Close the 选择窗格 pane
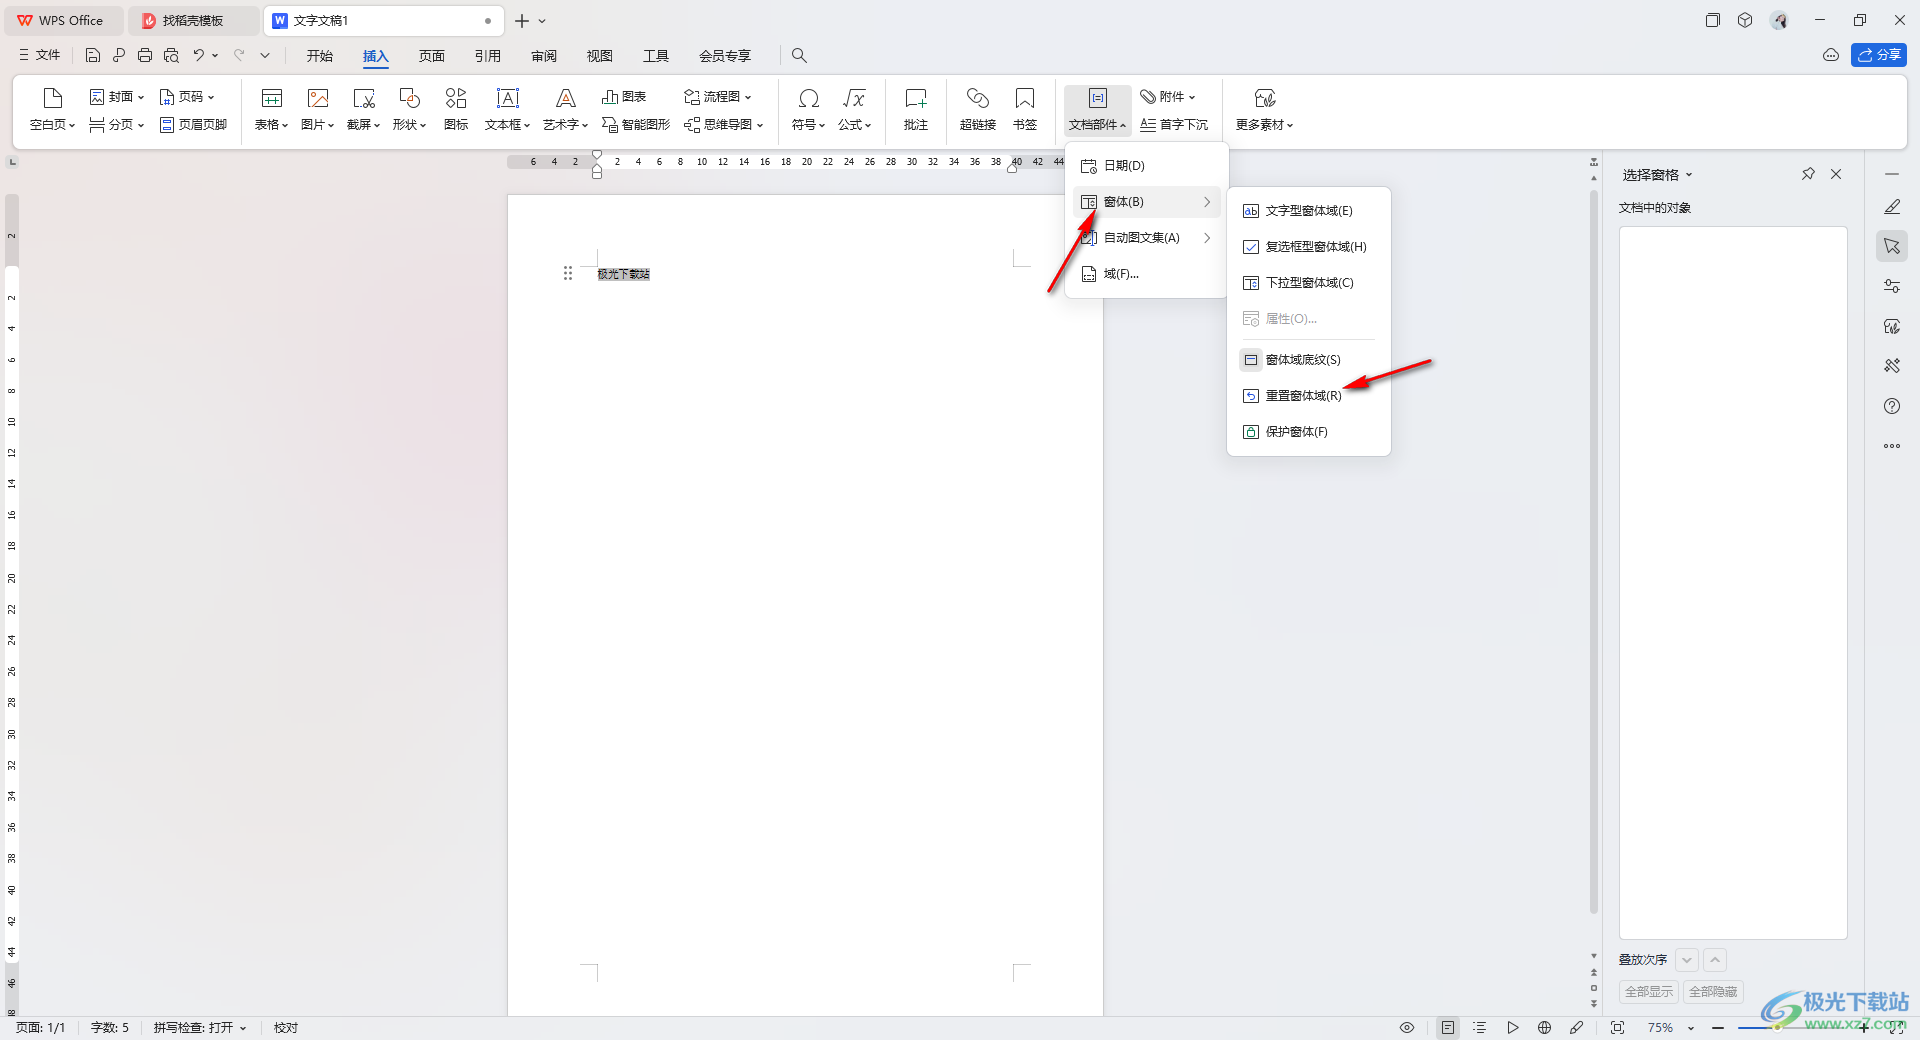The image size is (1920, 1040). (x=1836, y=174)
